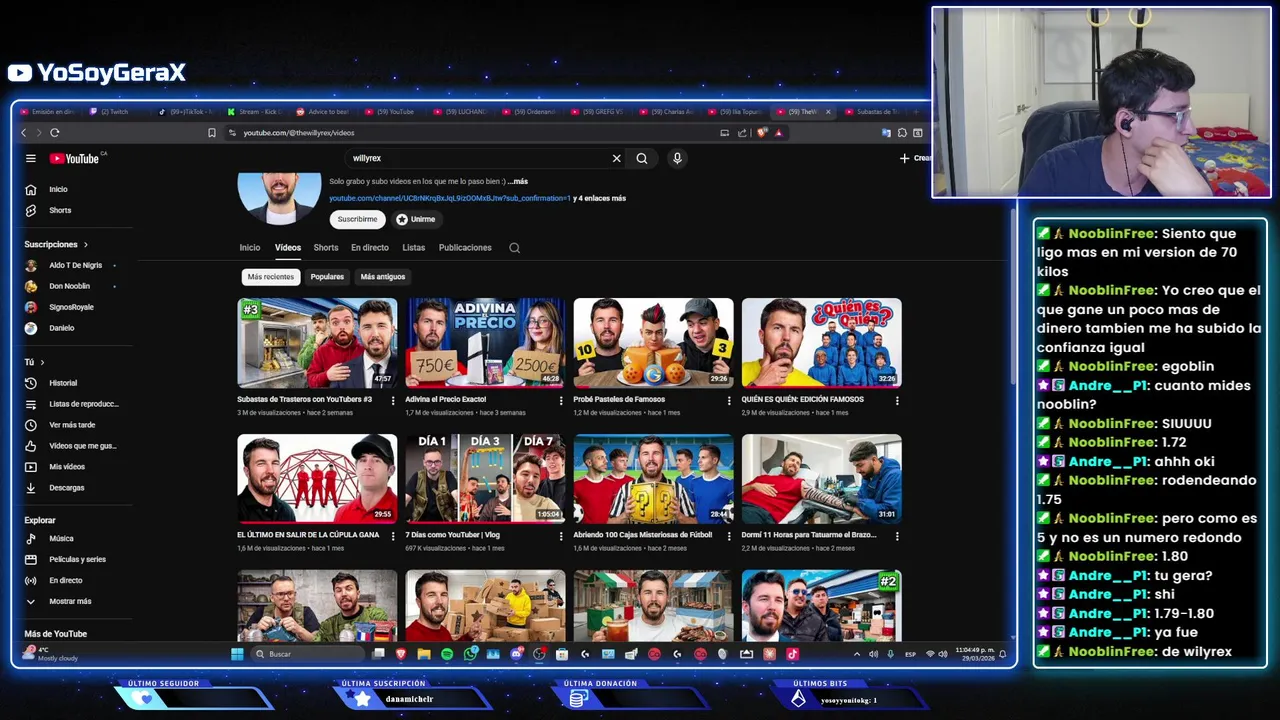Expand Suscripciones section
The image size is (1280, 720).
pos(56,244)
